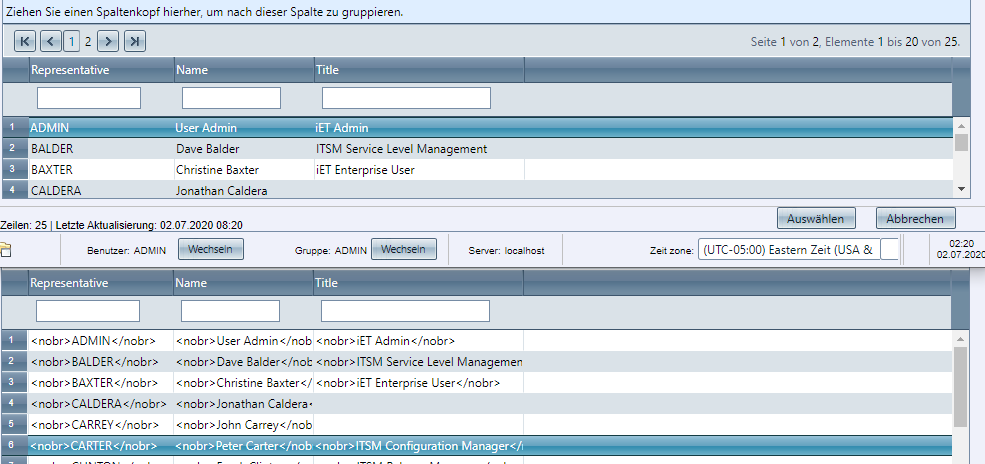Click <nobr>CARTER</nobr> cell in lower grid

[101, 446]
